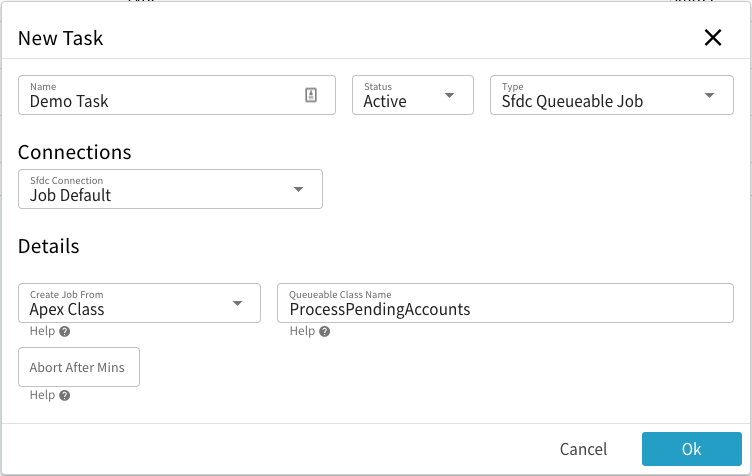Expand the Sfdc Connection dropdown arrow
The height and width of the screenshot is (476, 752).
(298, 189)
